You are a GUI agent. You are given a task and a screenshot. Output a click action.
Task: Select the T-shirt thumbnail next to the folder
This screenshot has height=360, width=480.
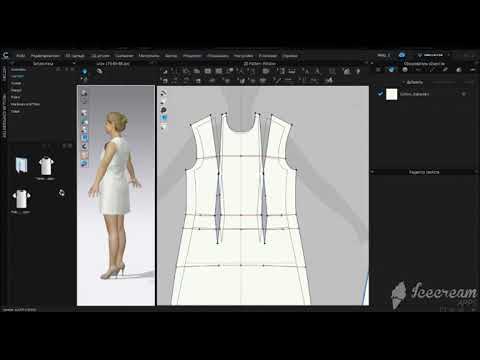click(x=46, y=166)
